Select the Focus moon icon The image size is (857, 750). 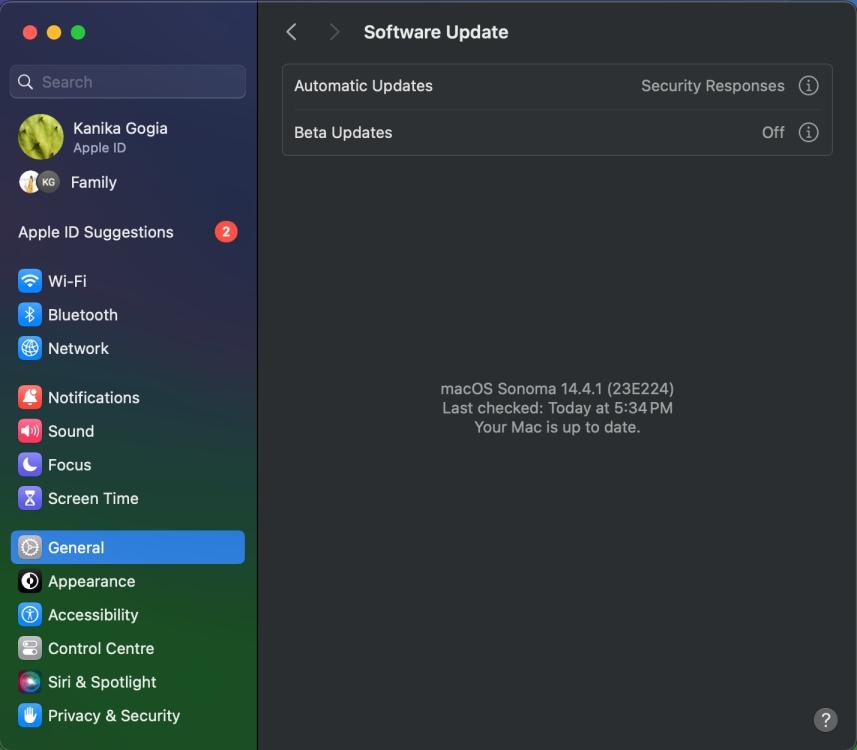point(30,465)
